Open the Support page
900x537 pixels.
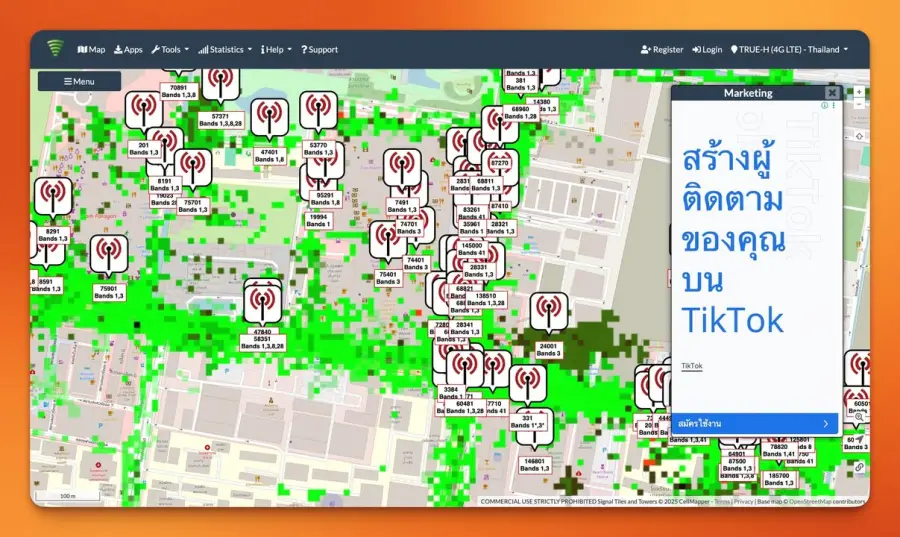click(320, 49)
